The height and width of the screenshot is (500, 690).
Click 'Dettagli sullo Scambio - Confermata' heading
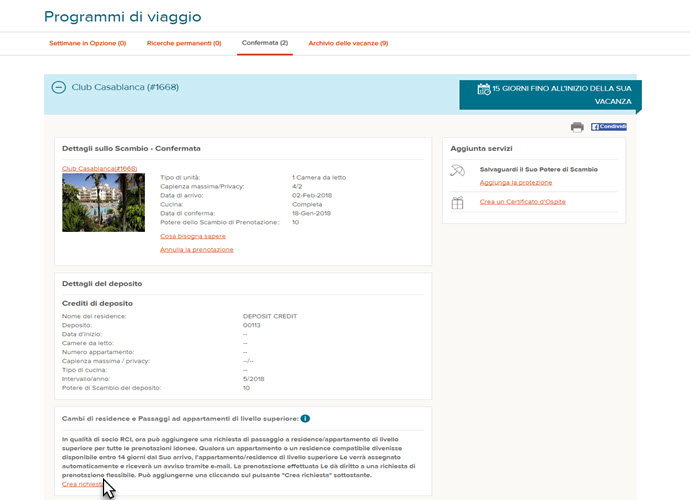pyautogui.click(x=131, y=149)
